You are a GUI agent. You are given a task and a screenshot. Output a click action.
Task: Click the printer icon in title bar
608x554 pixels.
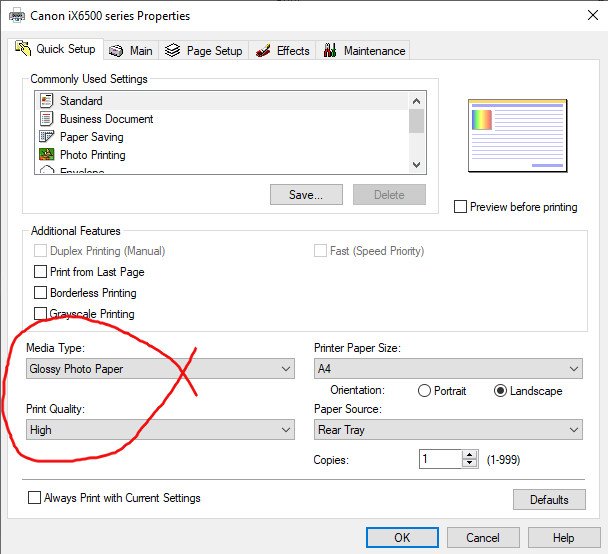(x=17, y=16)
